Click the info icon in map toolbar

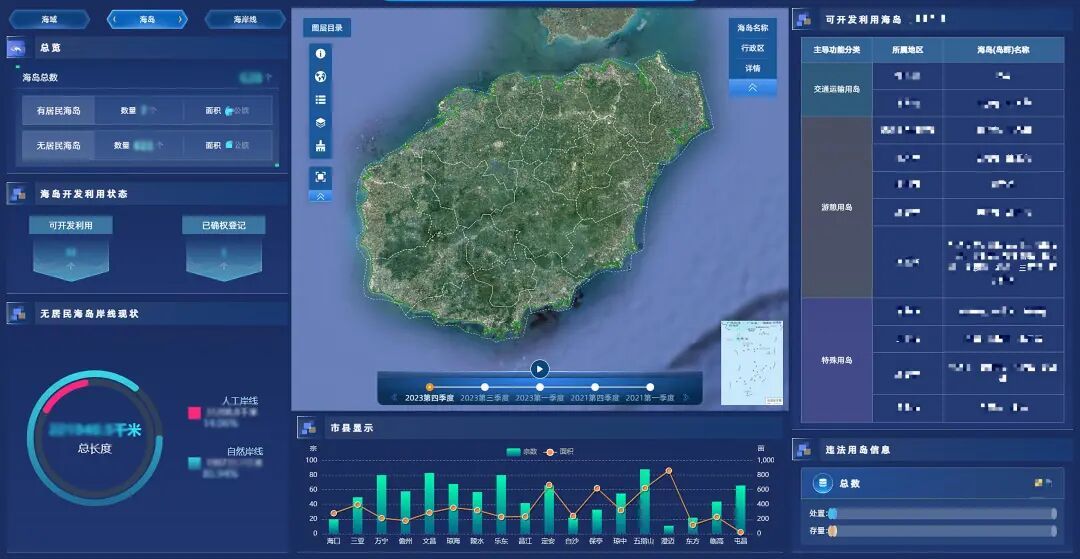pyautogui.click(x=321, y=54)
